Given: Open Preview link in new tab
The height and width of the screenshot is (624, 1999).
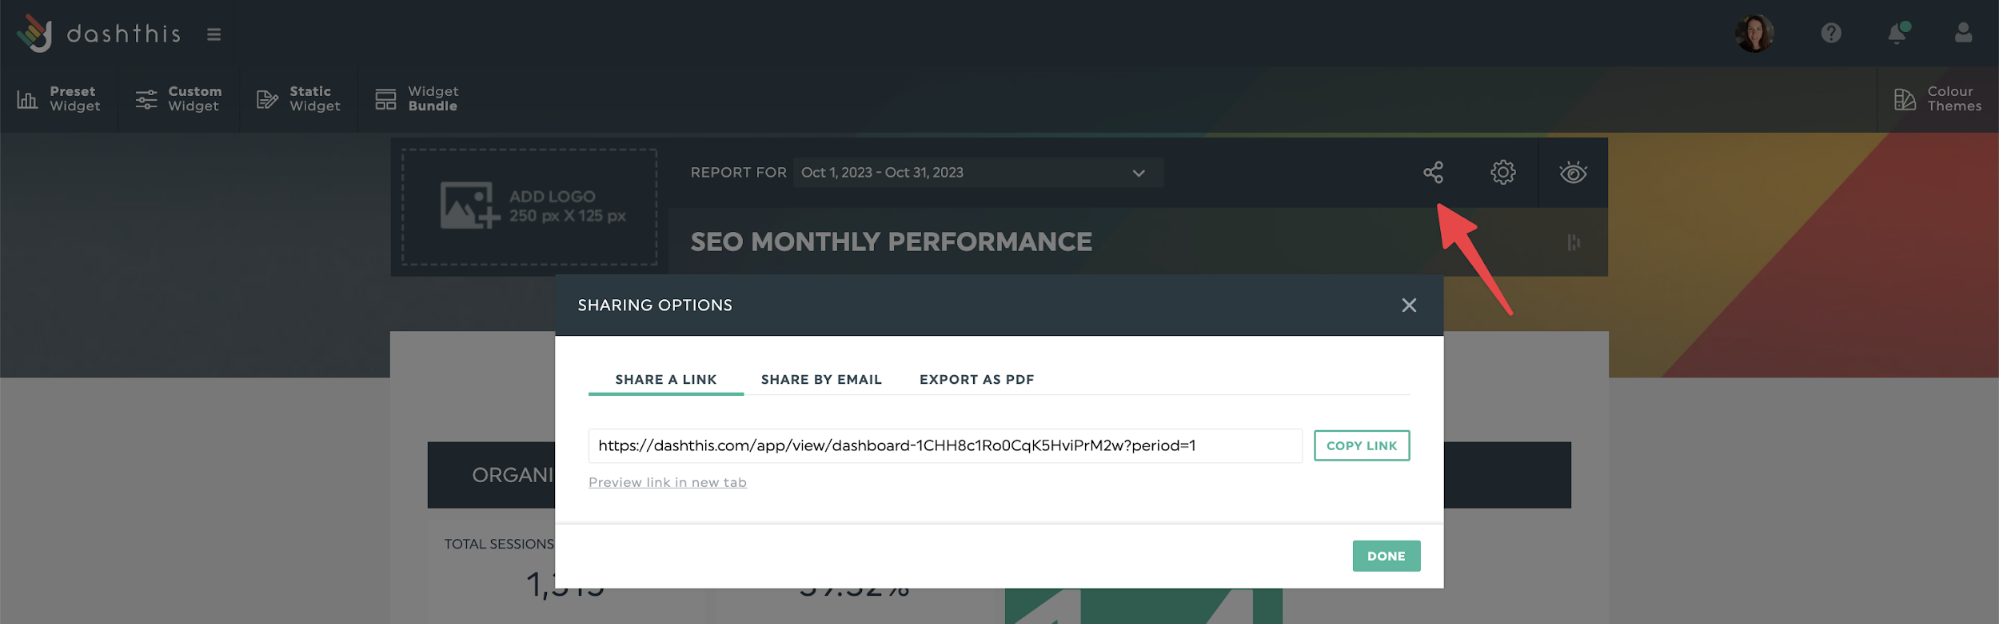Looking at the screenshot, I should coord(667,482).
